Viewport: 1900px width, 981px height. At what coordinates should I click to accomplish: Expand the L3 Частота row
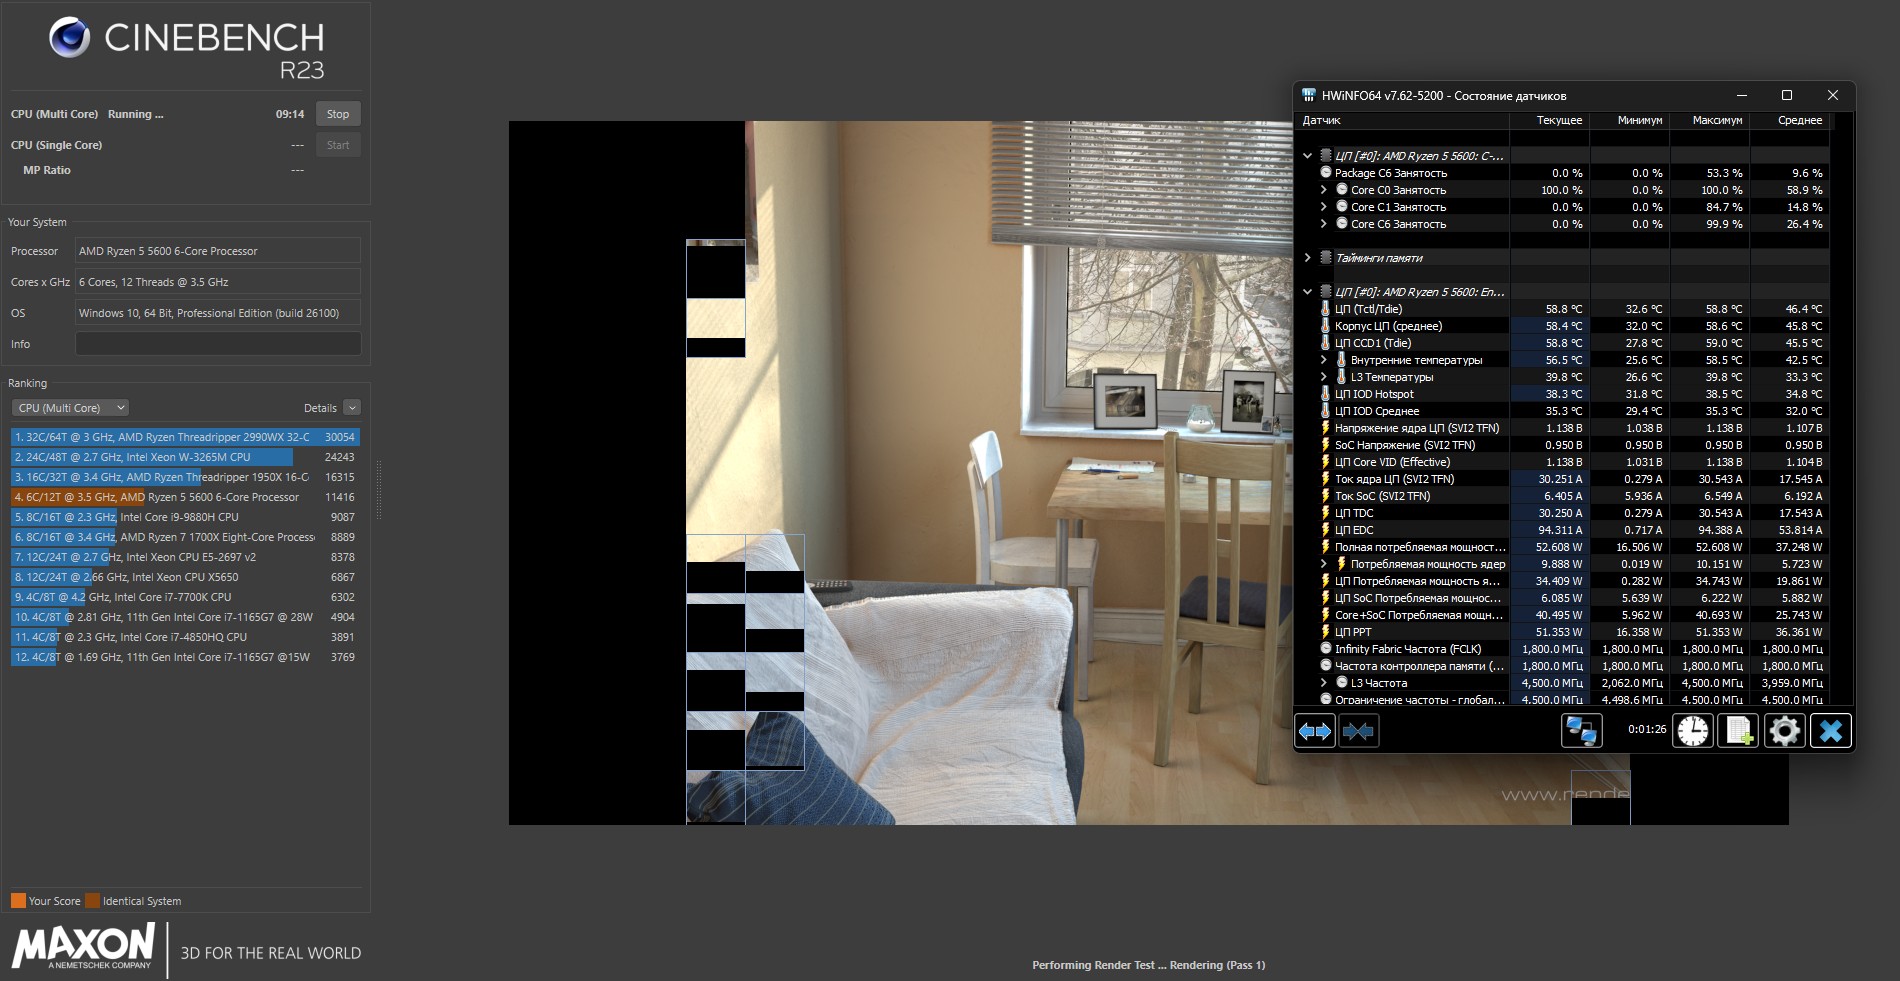(x=1324, y=683)
